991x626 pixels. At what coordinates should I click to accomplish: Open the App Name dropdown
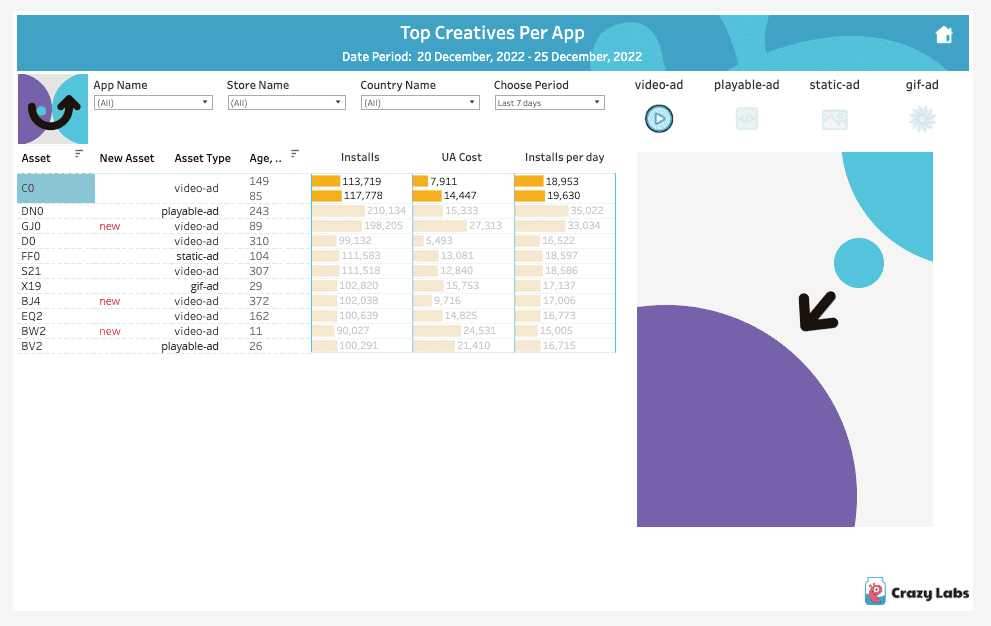(x=153, y=102)
